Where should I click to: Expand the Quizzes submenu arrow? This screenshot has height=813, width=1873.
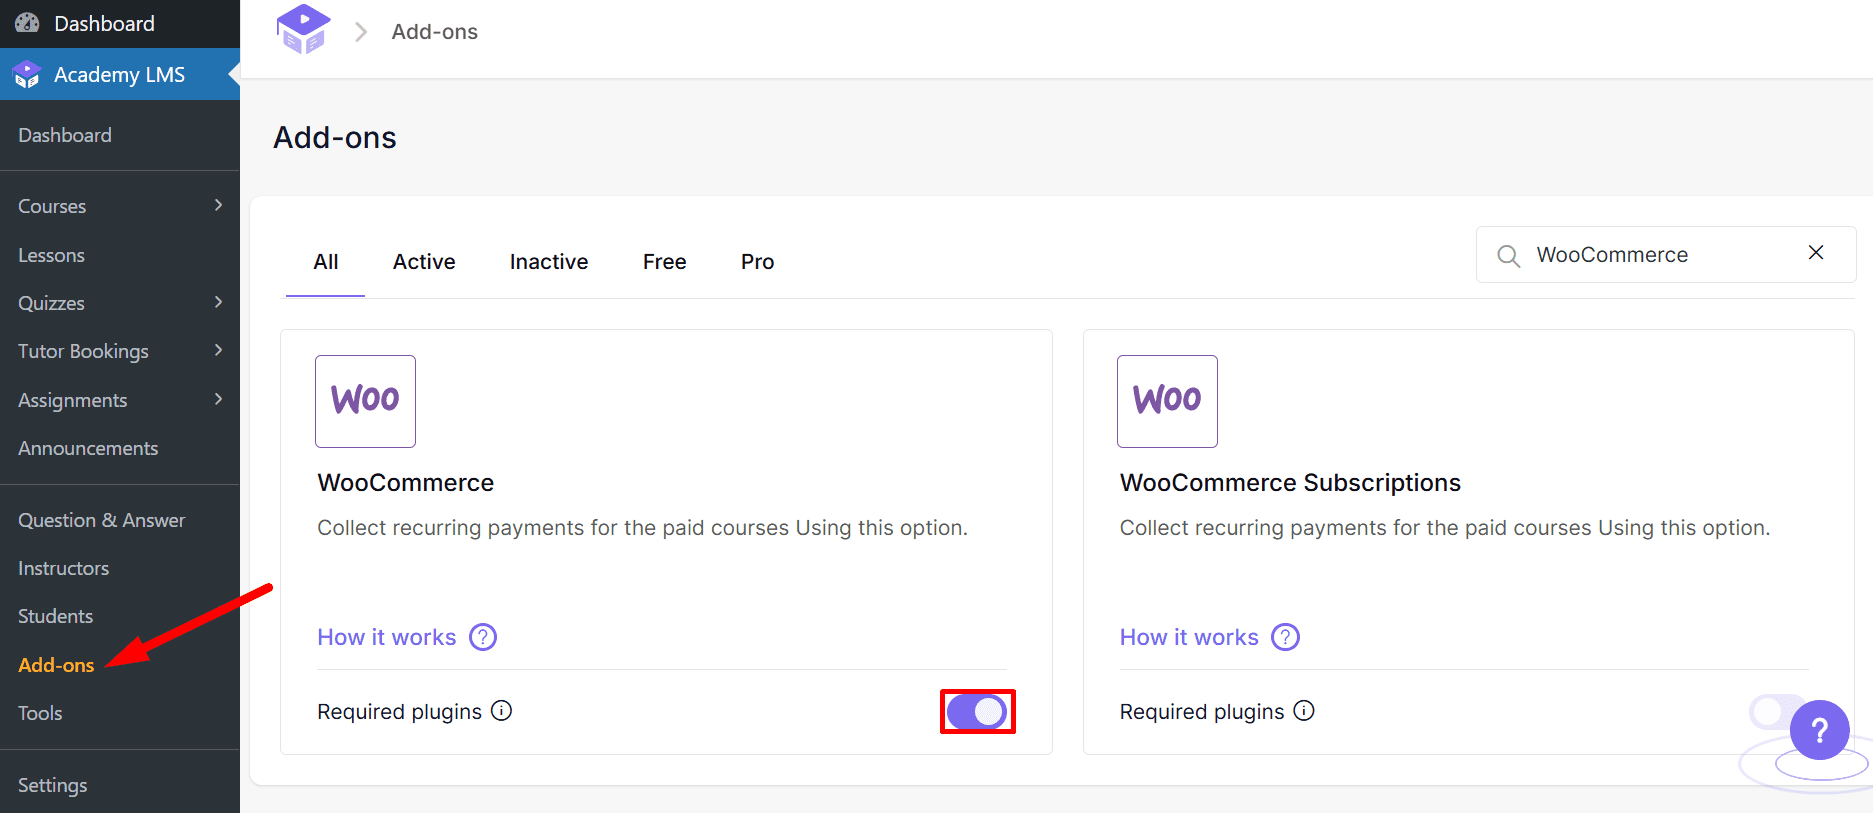218,302
